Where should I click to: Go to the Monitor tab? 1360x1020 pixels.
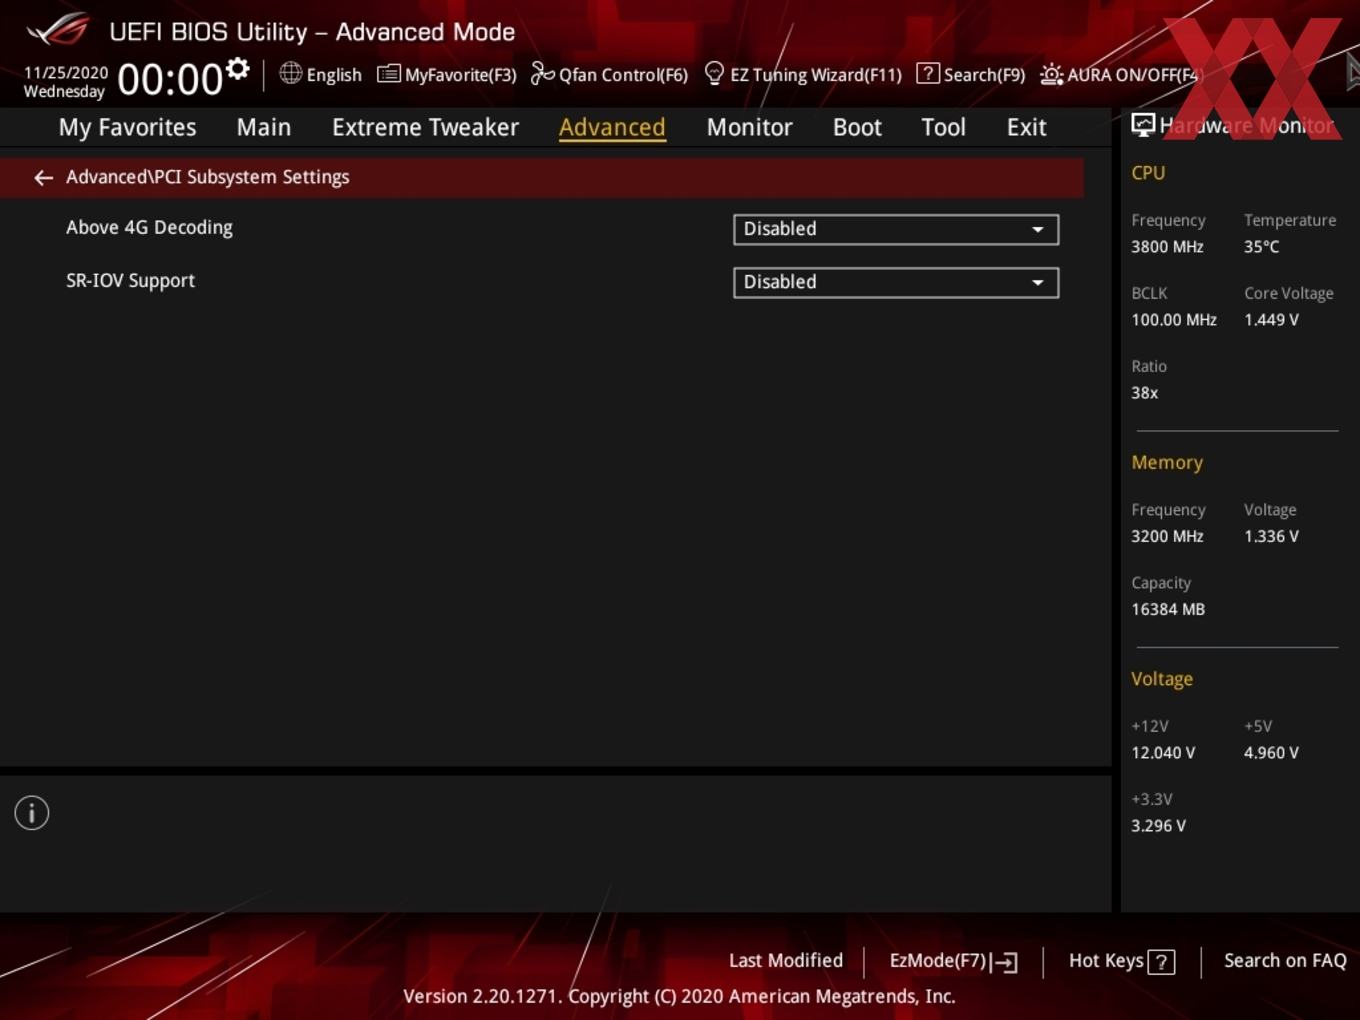click(750, 127)
